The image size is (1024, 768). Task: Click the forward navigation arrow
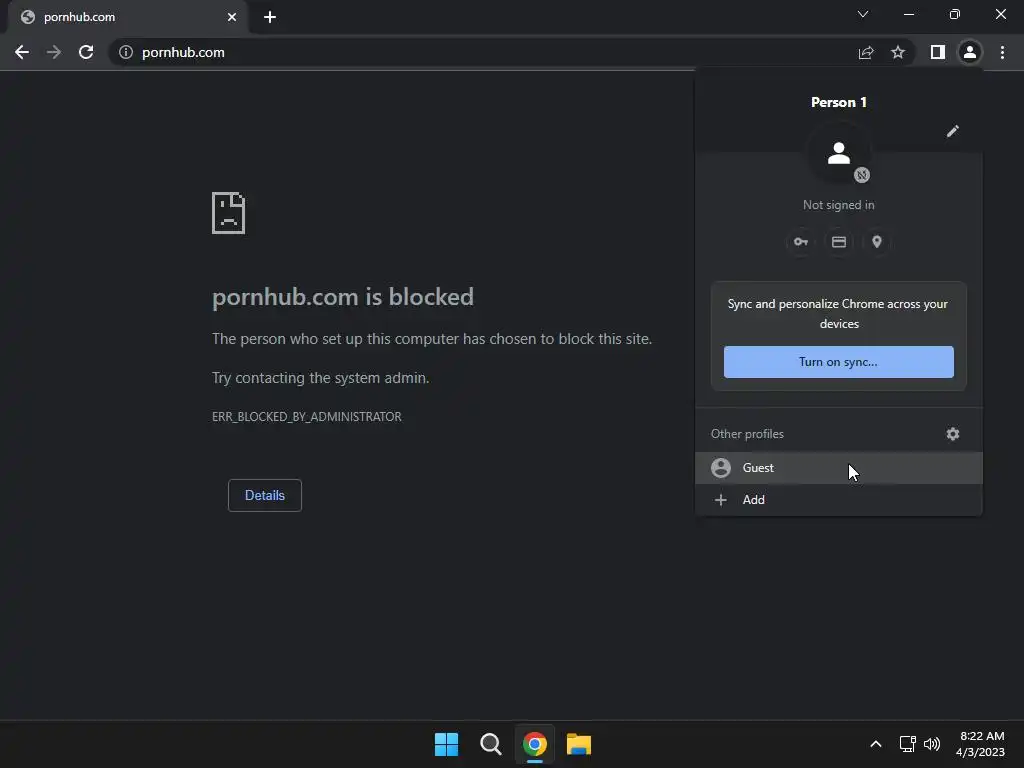click(x=54, y=52)
